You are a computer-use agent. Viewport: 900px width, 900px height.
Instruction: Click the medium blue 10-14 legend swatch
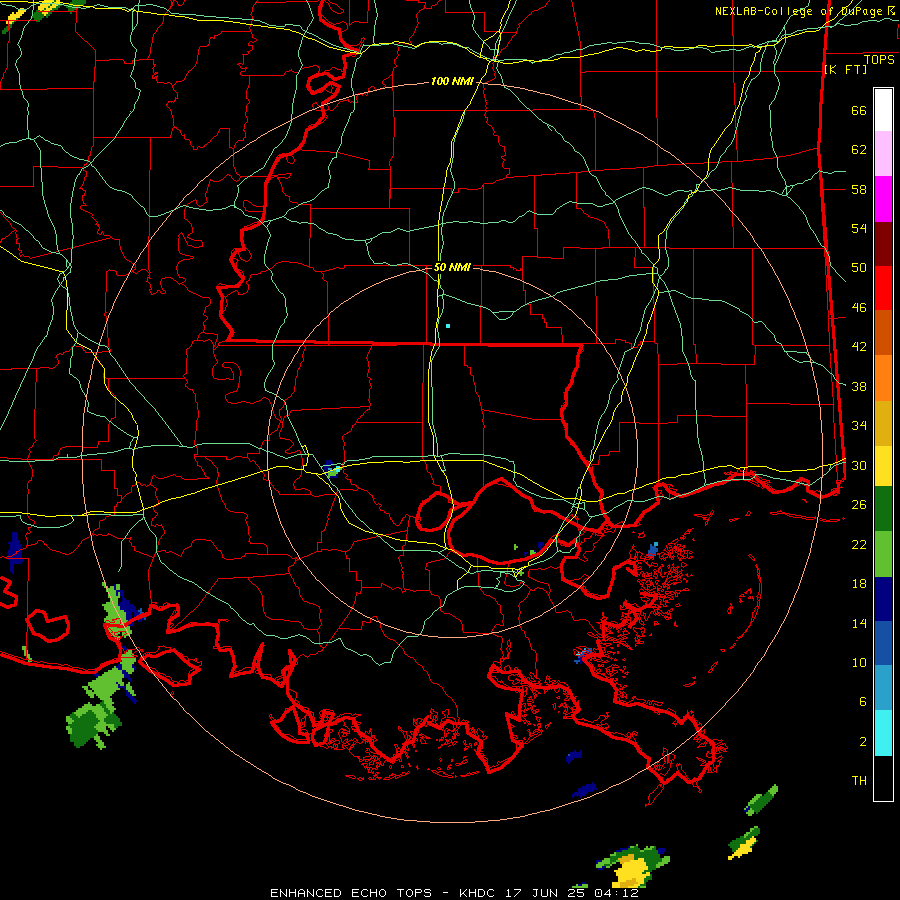coord(883,643)
